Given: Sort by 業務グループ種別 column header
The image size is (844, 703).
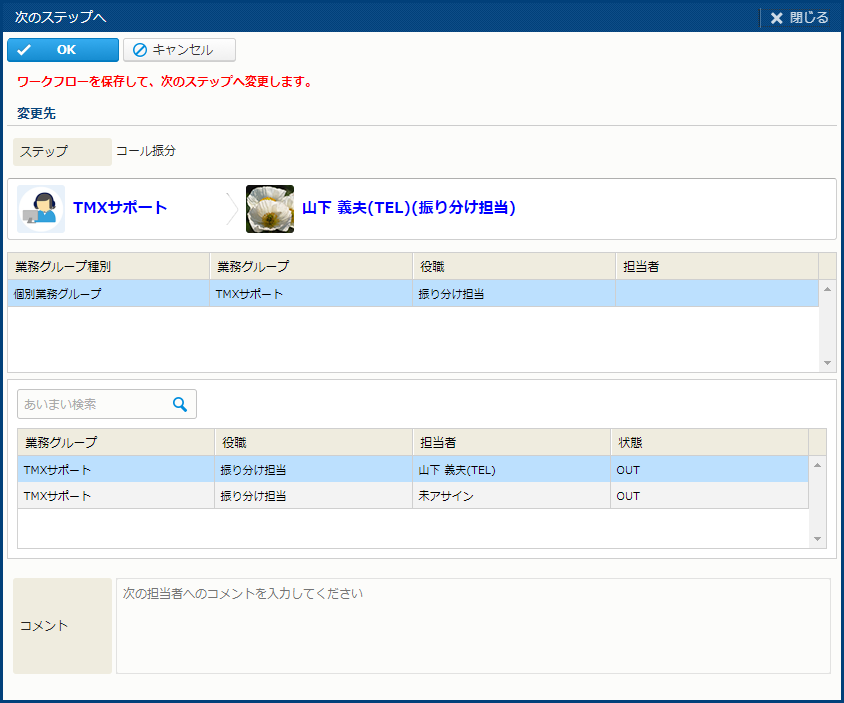Looking at the screenshot, I should pos(108,267).
